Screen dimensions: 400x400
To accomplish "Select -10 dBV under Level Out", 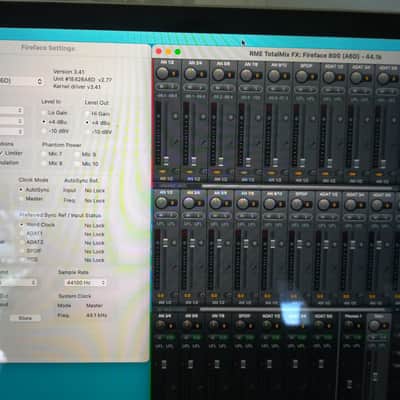I will [87, 132].
